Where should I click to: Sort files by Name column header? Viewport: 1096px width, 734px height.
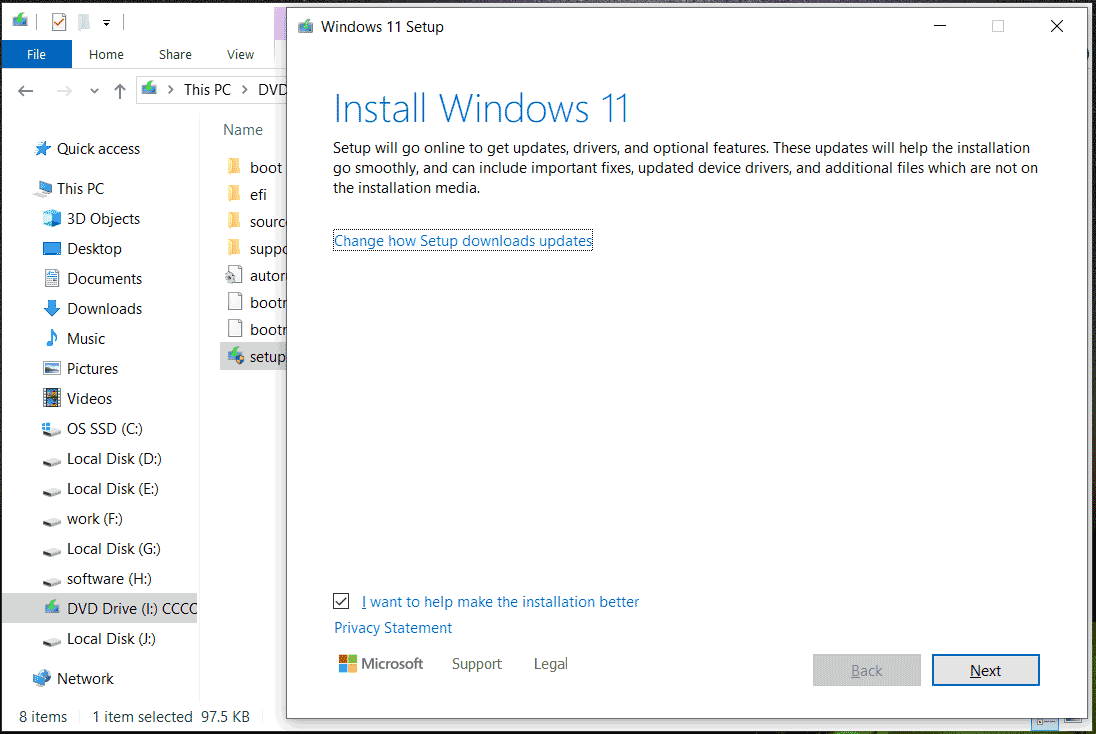coord(243,129)
